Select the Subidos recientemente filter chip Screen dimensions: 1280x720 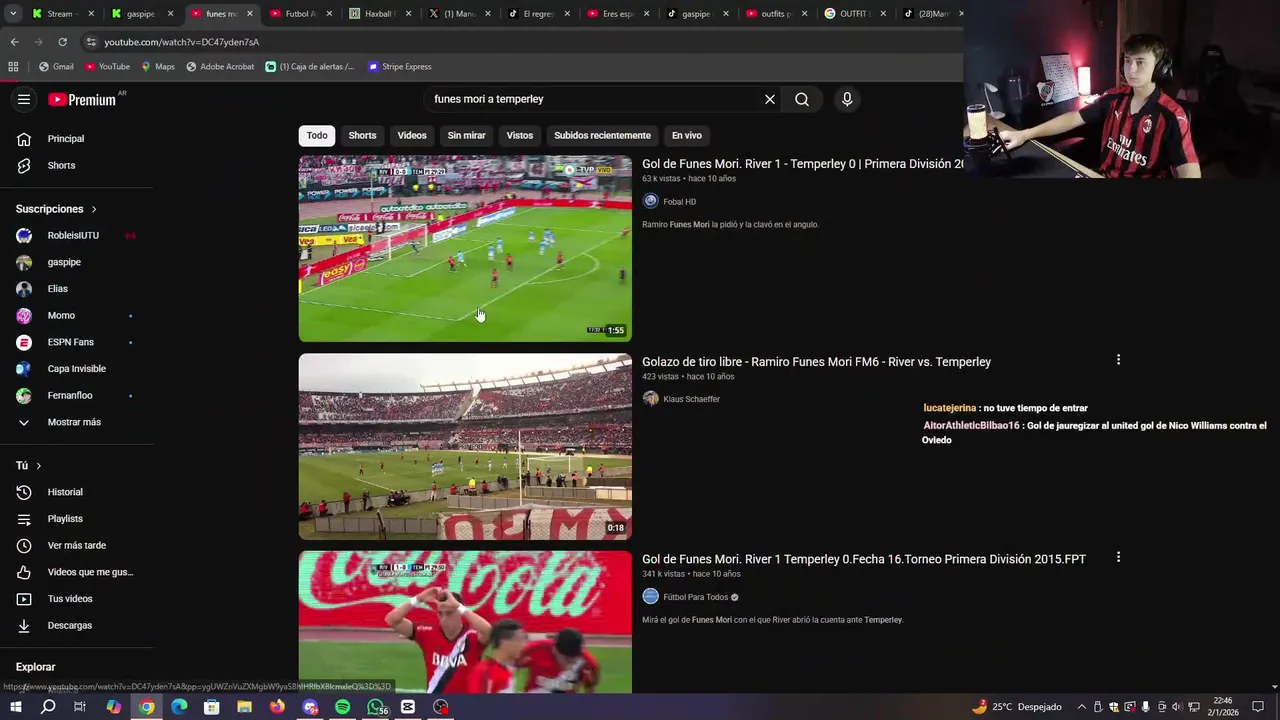click(602, 135)
